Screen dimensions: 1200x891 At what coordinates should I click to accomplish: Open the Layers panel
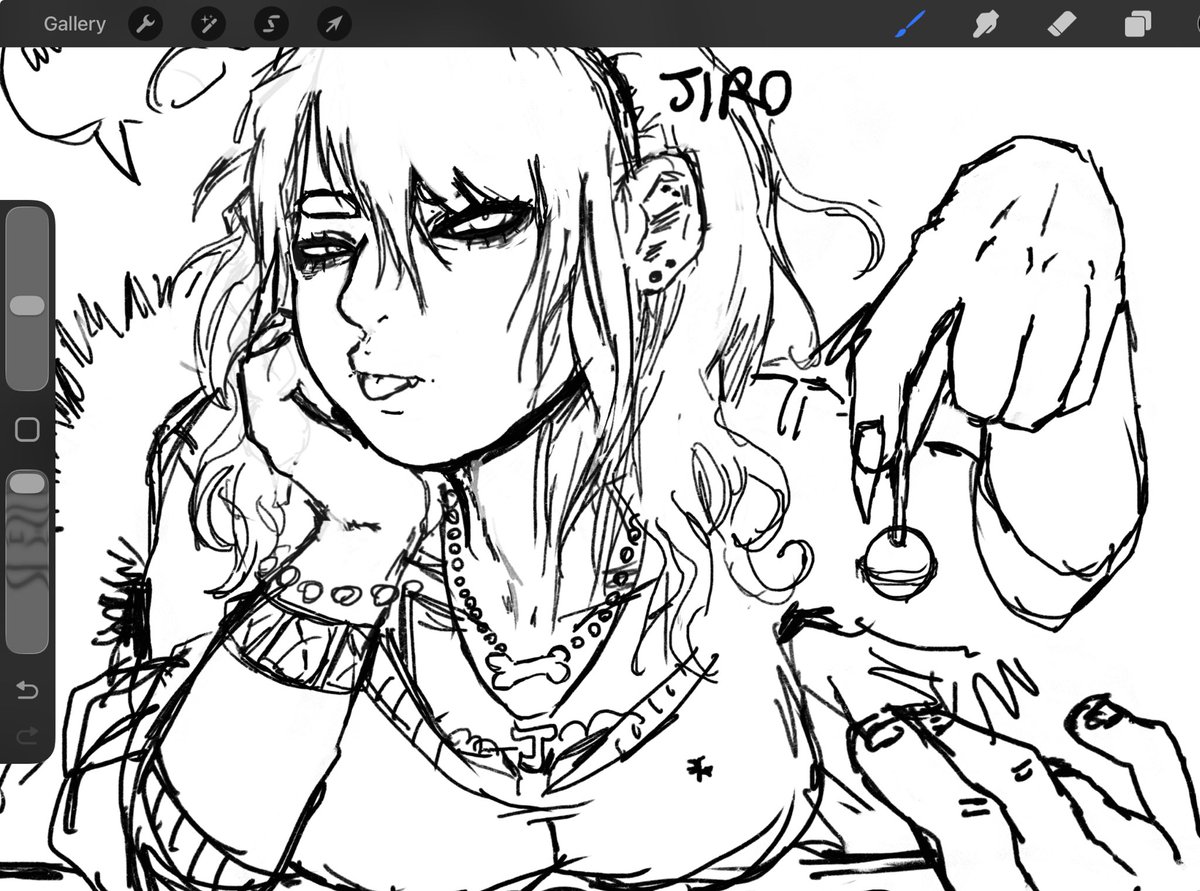[x=1138, y=24]
